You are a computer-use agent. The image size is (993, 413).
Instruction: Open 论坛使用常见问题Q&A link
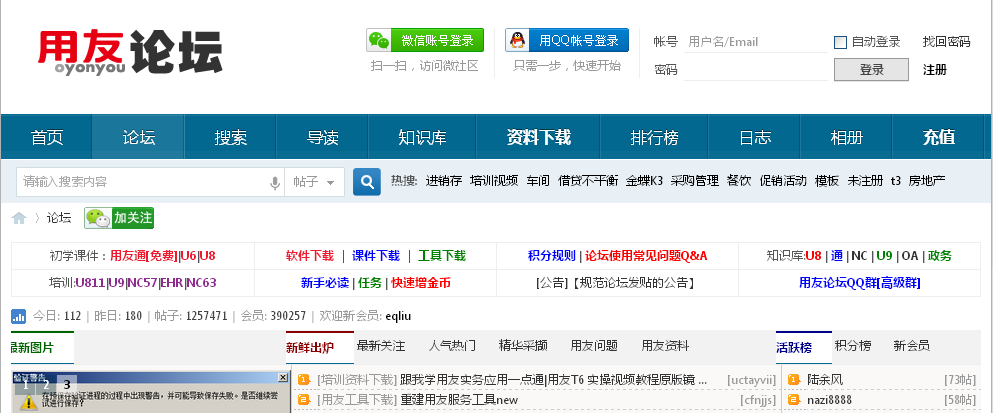(x=646, y=256)
